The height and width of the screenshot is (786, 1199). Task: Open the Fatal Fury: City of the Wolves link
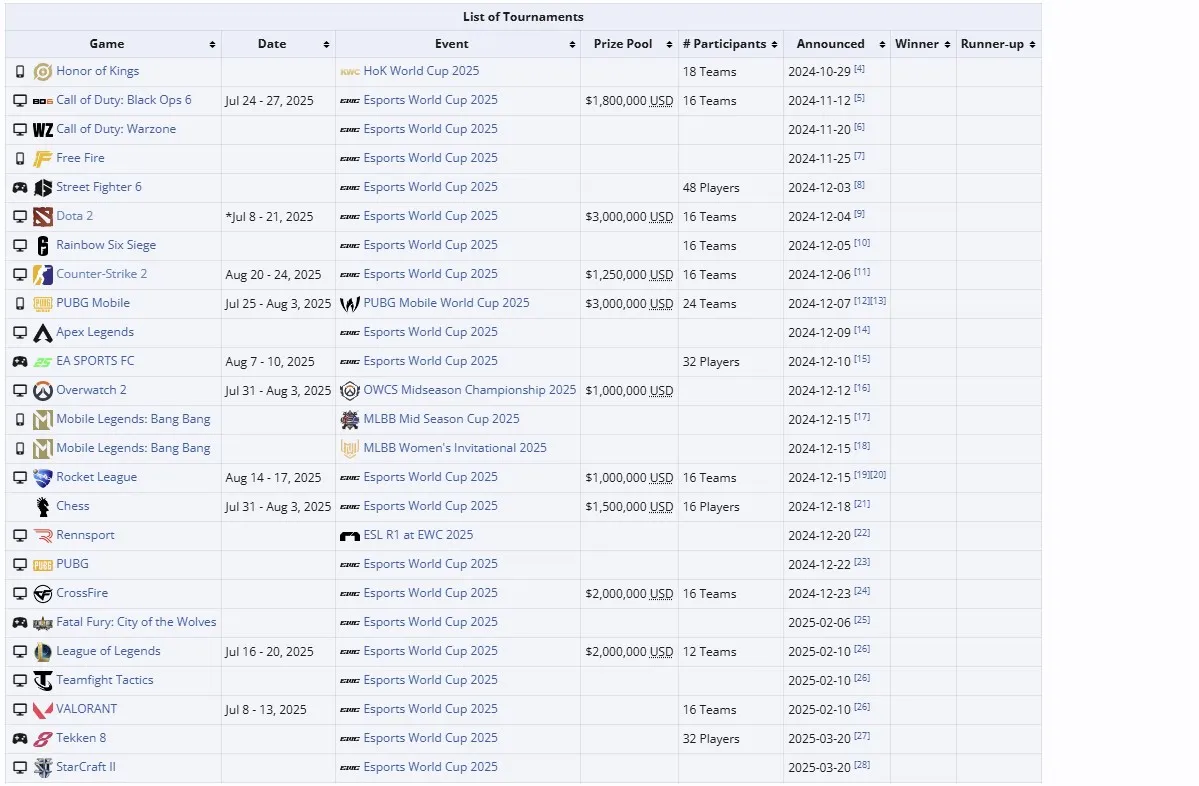click(x=136, y=622)
